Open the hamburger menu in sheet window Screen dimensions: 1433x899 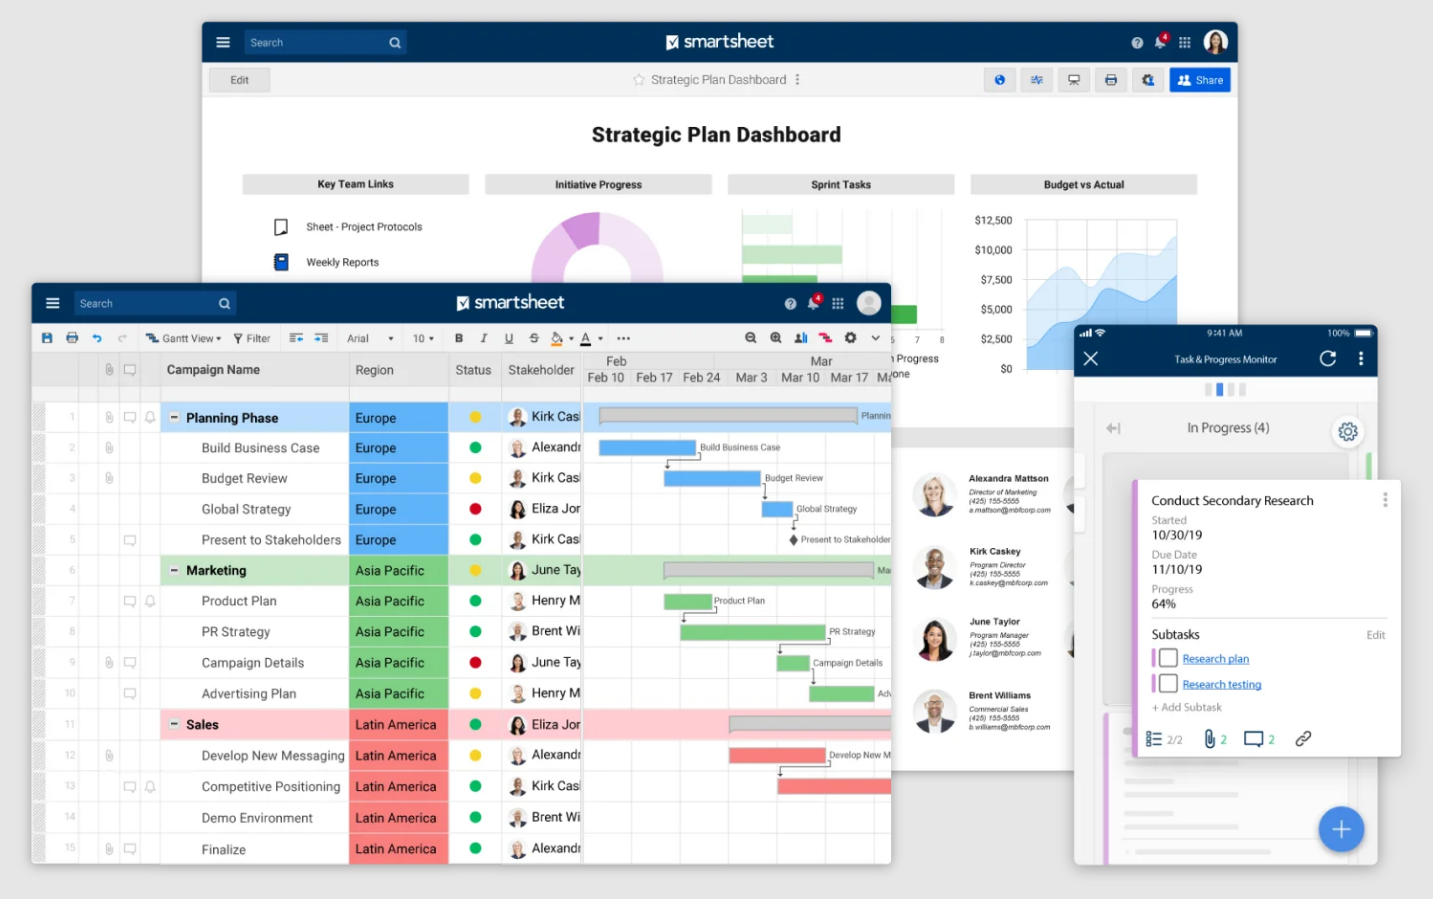tap(53, 303)
